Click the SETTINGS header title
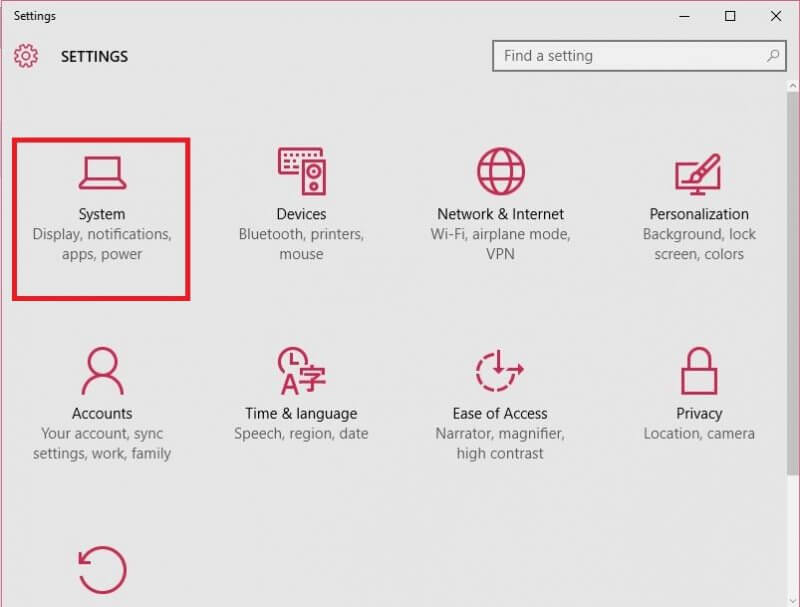 (94, 56)
